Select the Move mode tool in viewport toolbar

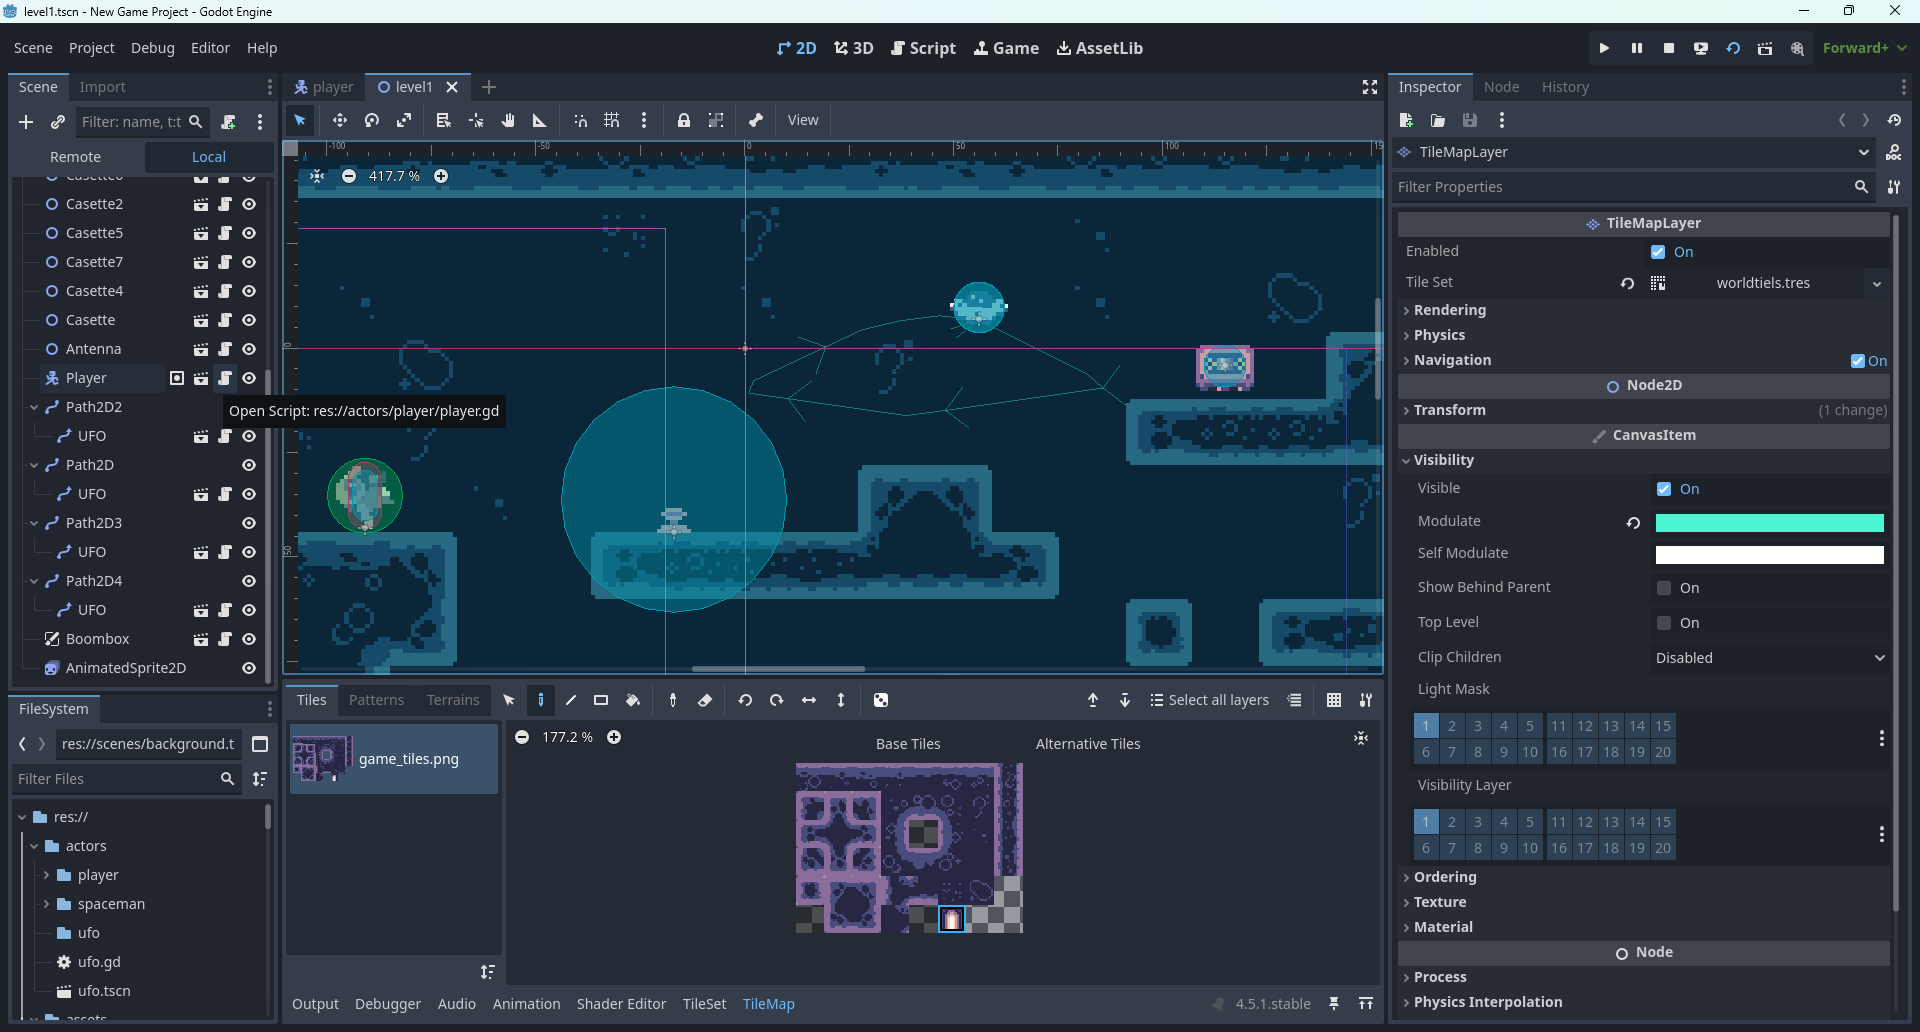[x=340, y=120]
